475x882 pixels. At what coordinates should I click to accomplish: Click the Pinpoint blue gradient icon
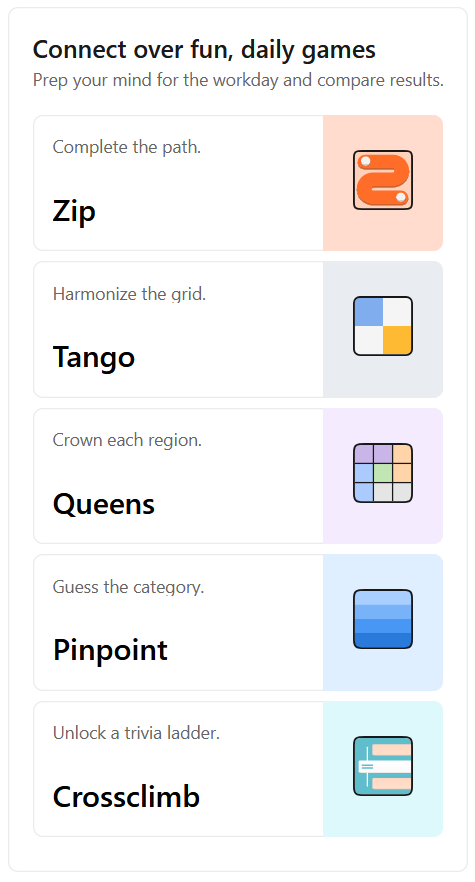point(383,619)
